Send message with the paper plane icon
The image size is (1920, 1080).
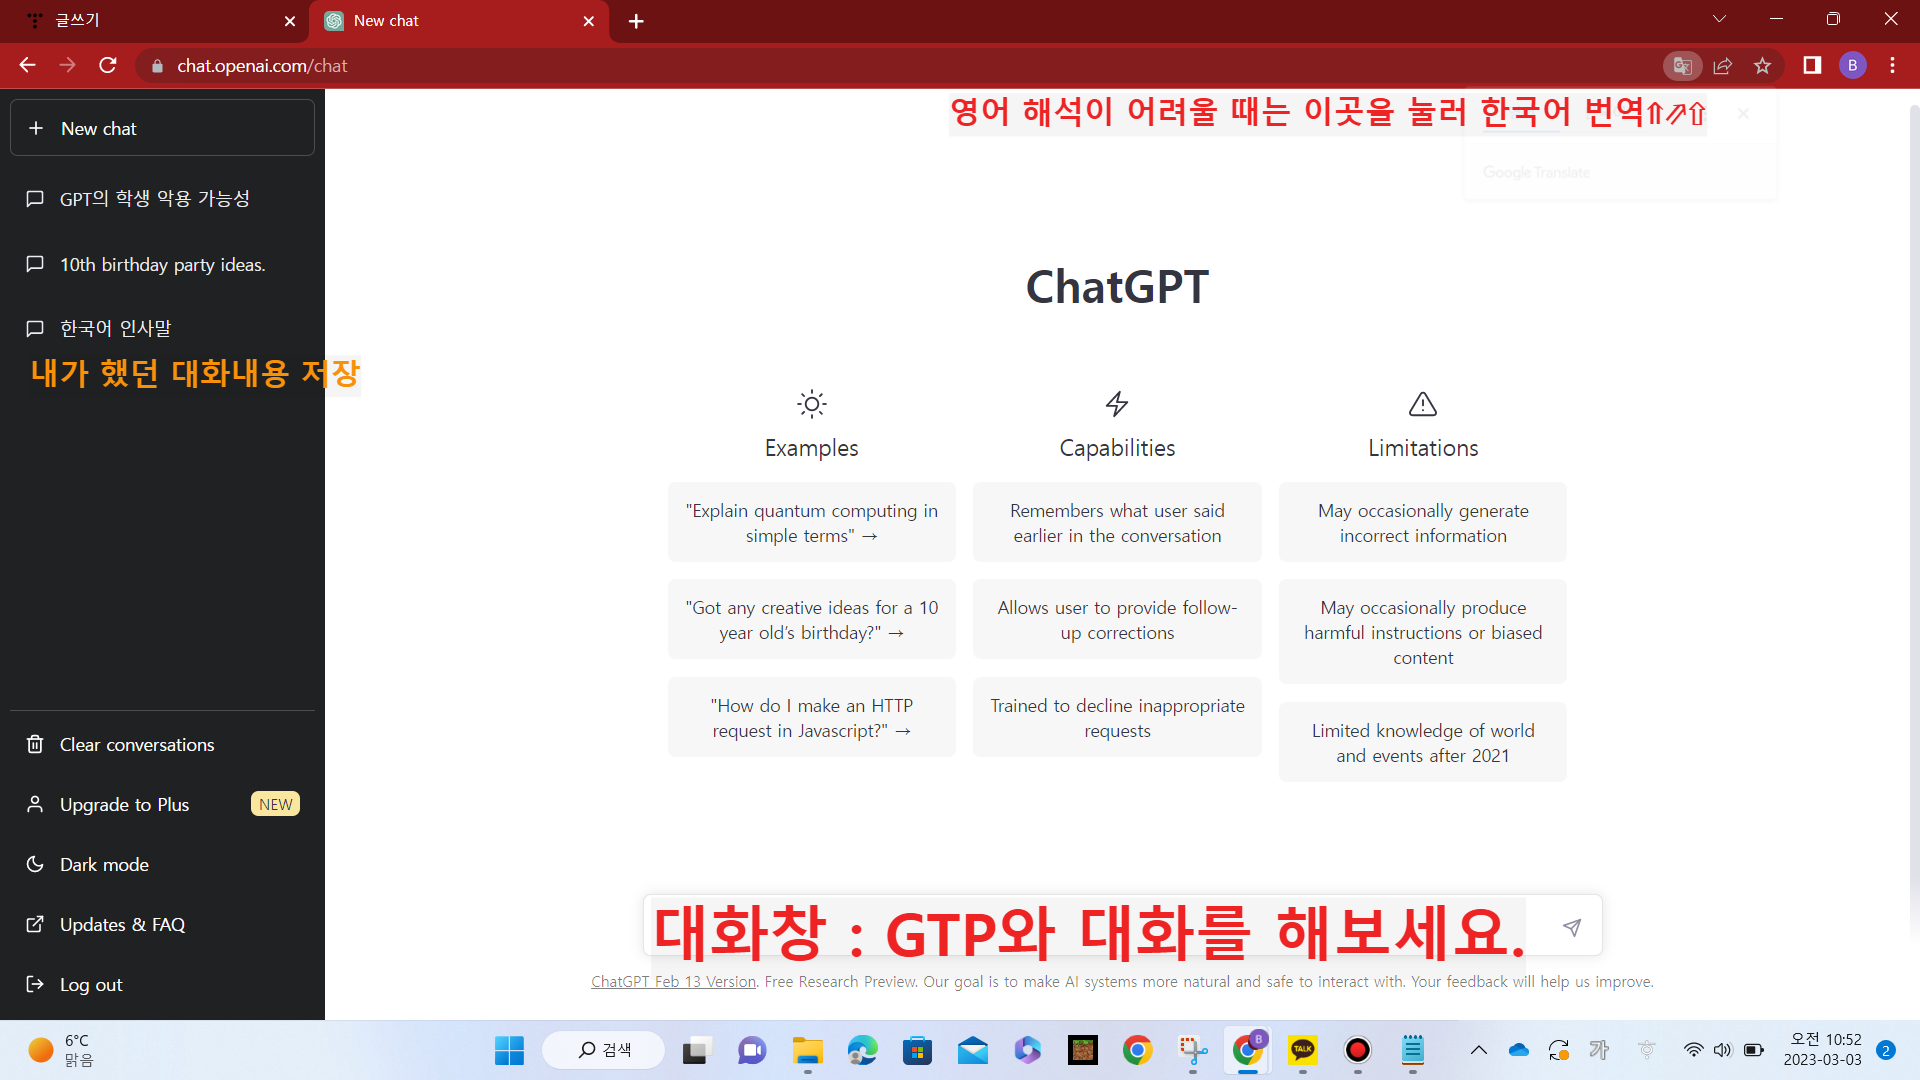click(x=1571, y=927)
